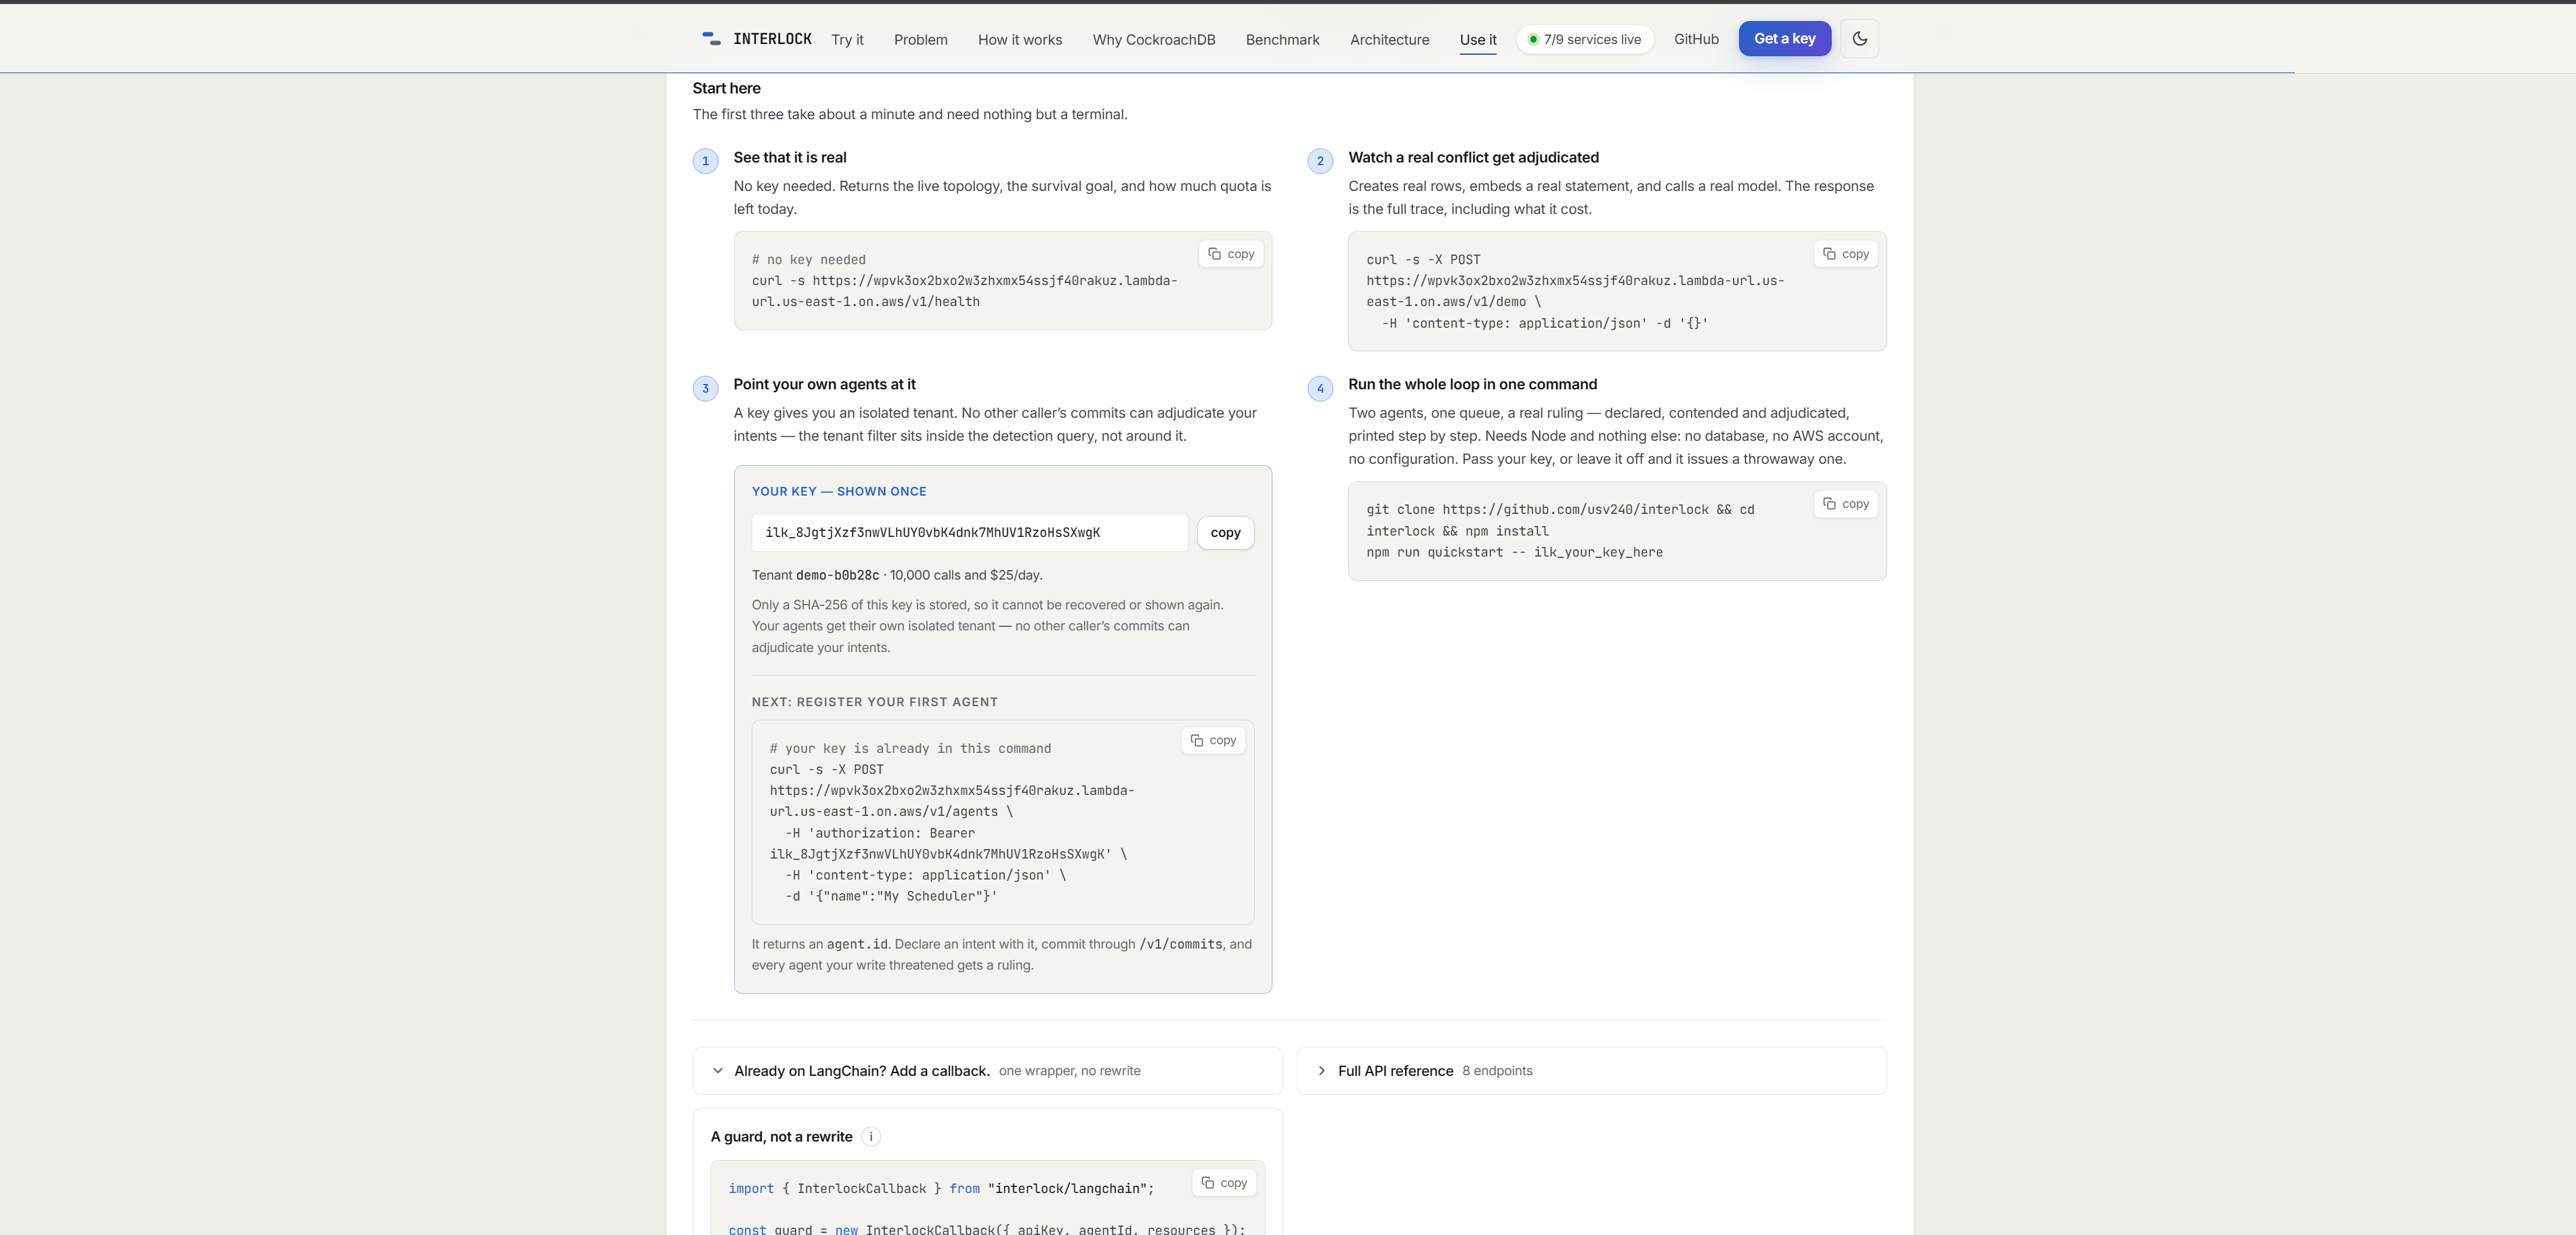Viewport: 2576px width, 1235px height.
Task: Click 'Run the whole loop in one command' heading
Action: (1472, 385)
